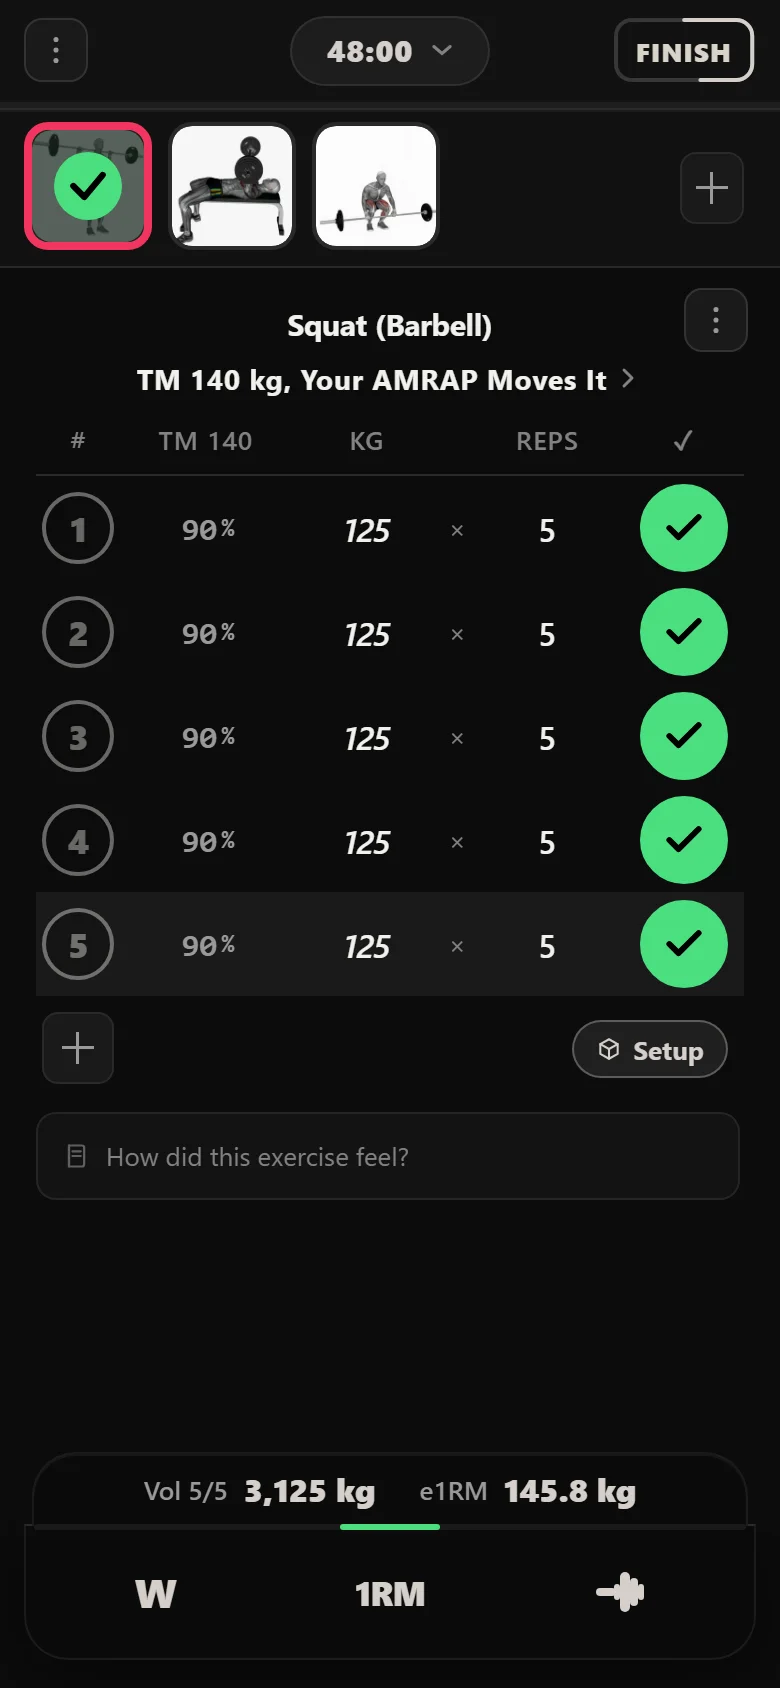Select the deadlift exercise thumbnail
780x1688 pixels.
376,186
